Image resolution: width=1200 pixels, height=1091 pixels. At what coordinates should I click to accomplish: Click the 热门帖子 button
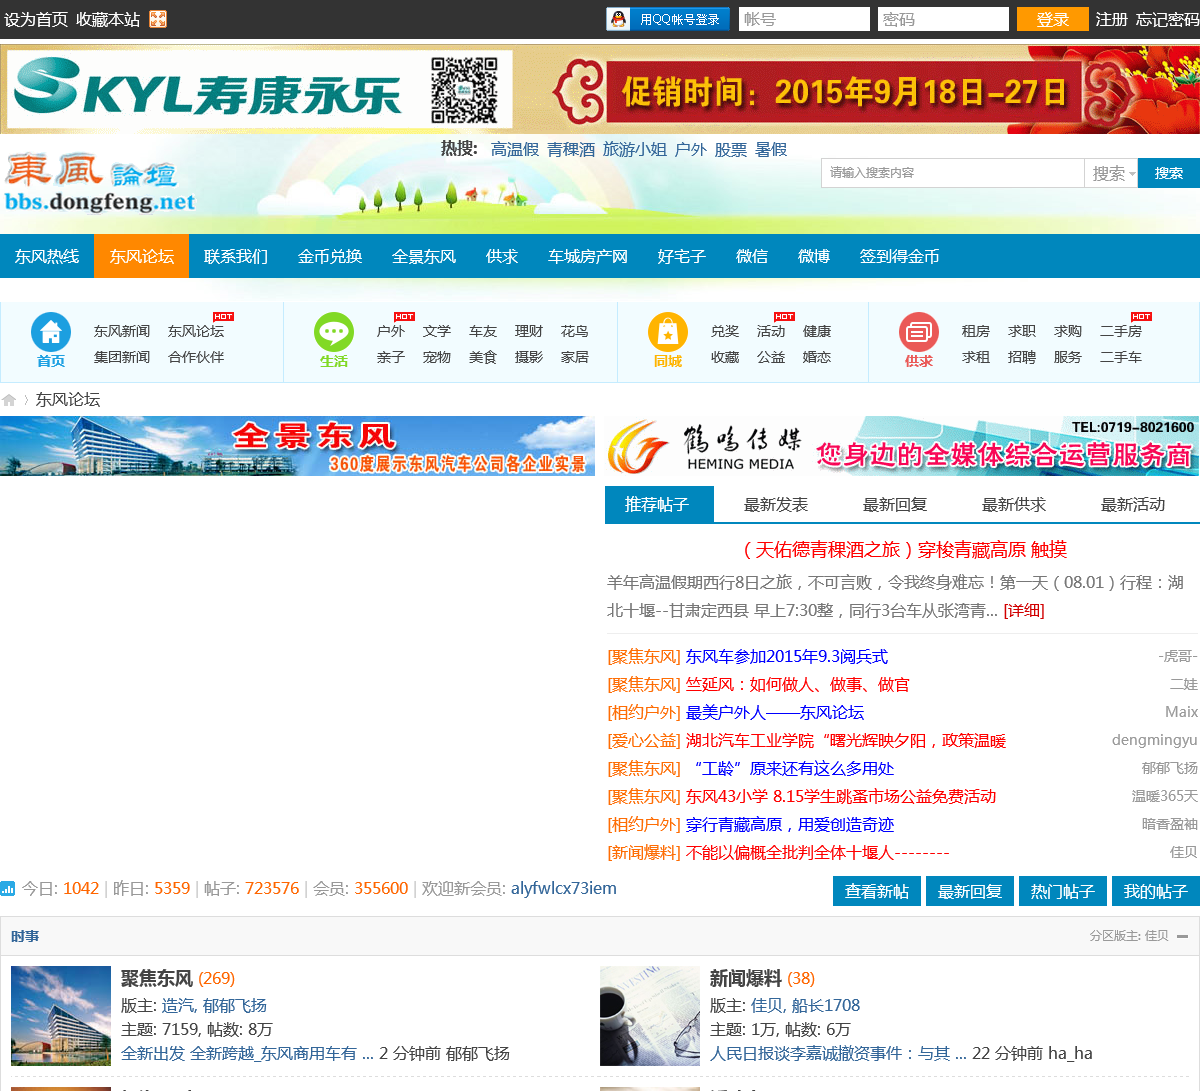(1063, 891)
